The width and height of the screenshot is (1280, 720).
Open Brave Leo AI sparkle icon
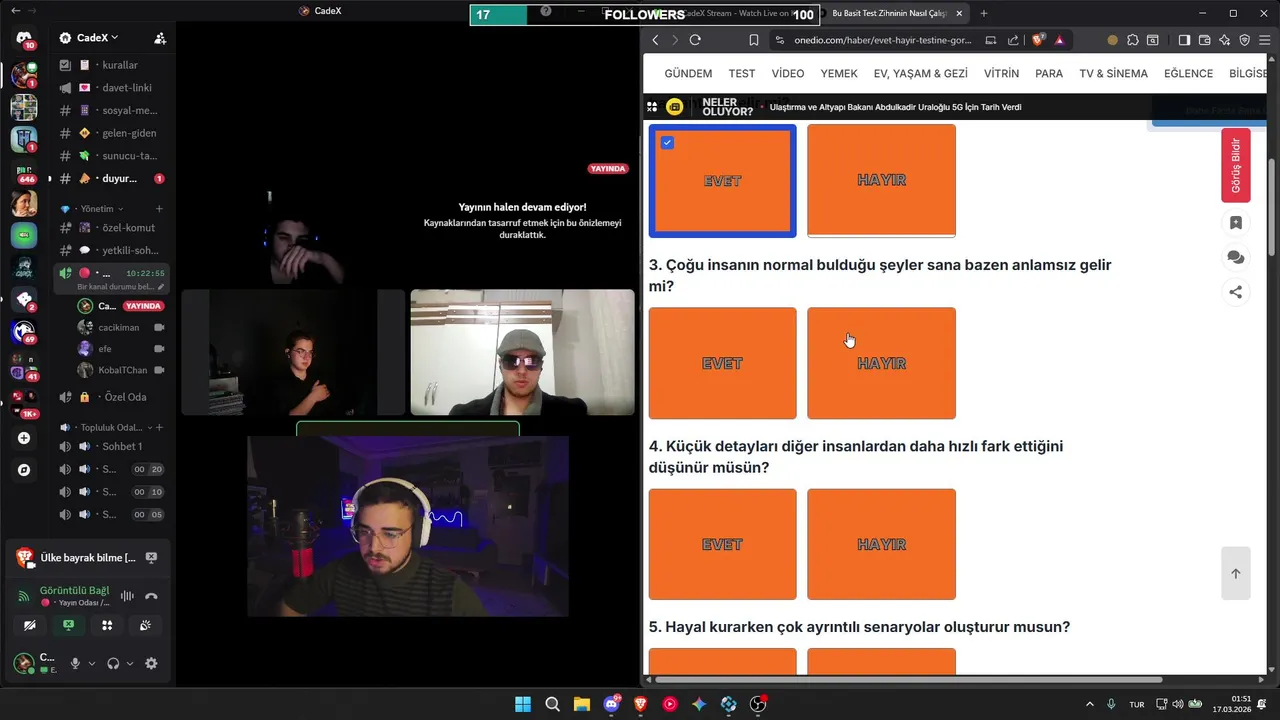pyautogui.click(x=1224, y=40)
